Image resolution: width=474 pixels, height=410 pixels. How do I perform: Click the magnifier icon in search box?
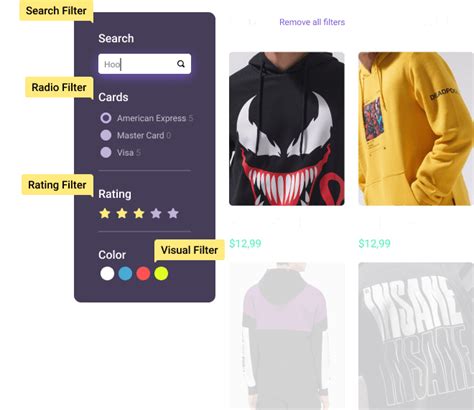point(181,64)
